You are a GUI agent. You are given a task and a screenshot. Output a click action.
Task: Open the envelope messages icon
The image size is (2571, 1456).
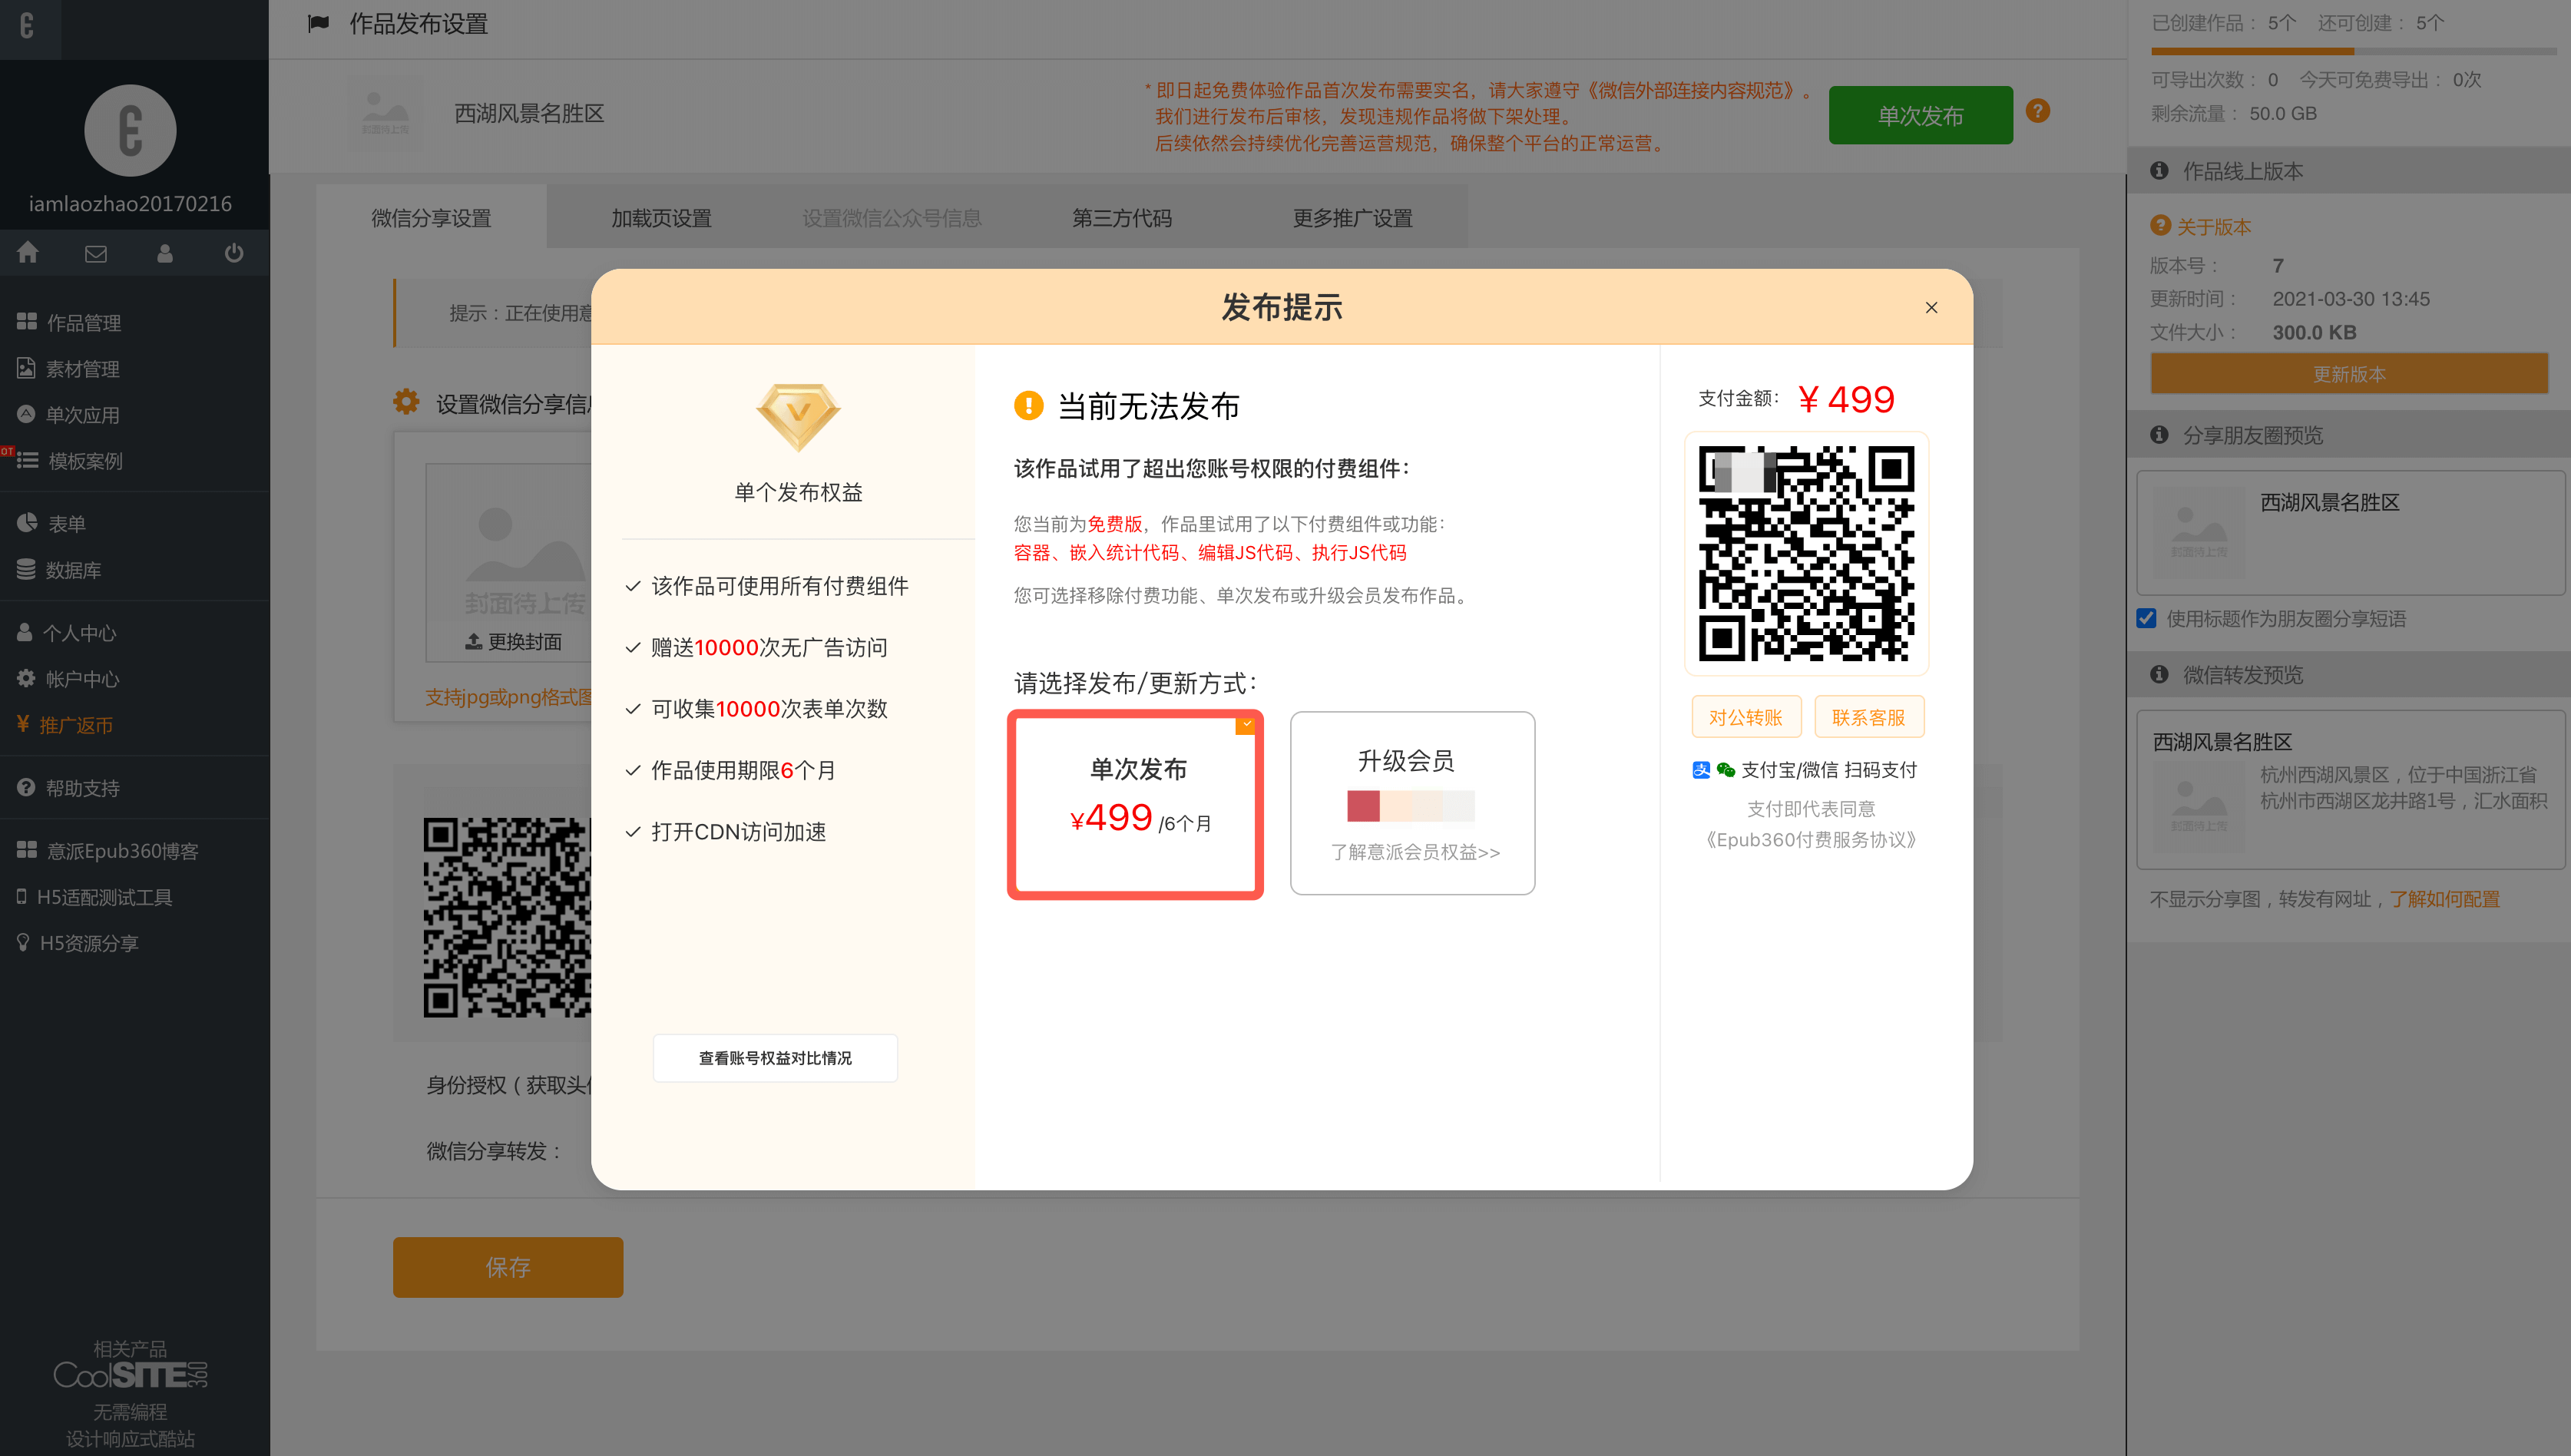(x=96, y=252)
